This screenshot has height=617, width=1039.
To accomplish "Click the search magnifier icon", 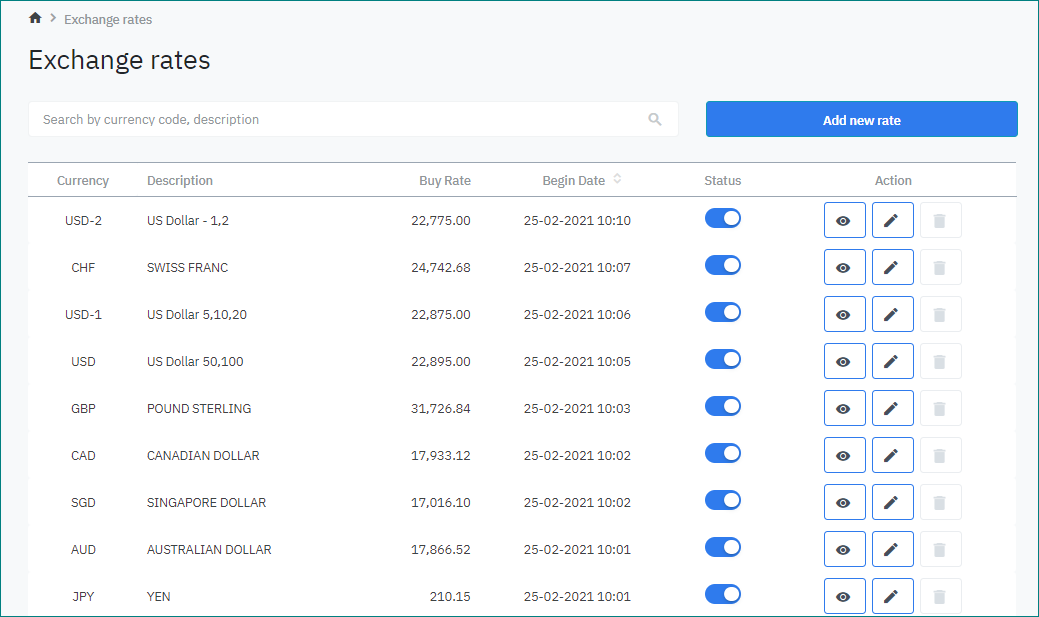I will [x=655, y=119].
